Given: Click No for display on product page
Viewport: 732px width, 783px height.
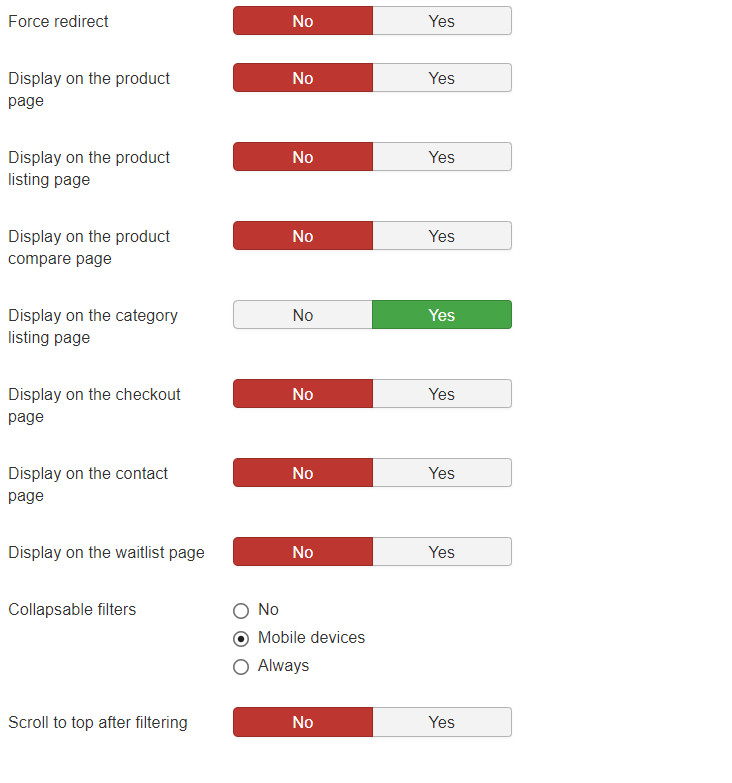Looking at the screenshot, I should coord(303,78).
